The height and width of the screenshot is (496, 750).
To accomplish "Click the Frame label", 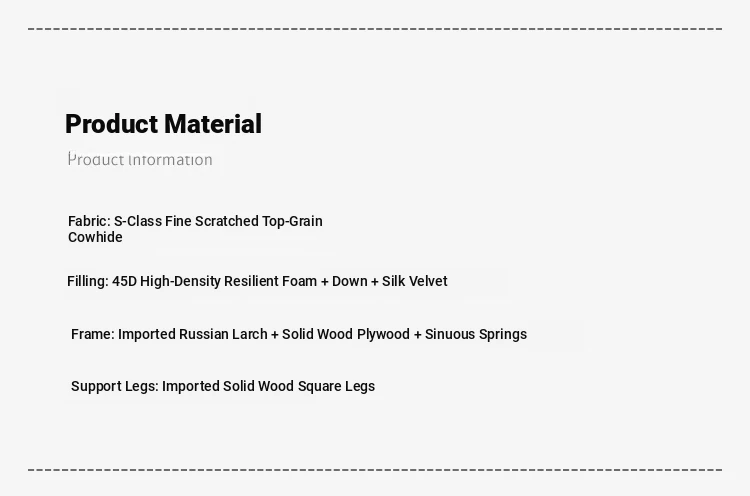I will click(x=92, y=334).
